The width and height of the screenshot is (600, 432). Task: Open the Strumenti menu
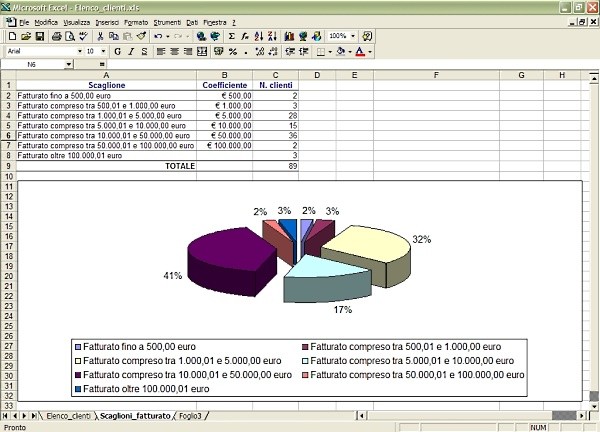(167, 21)
